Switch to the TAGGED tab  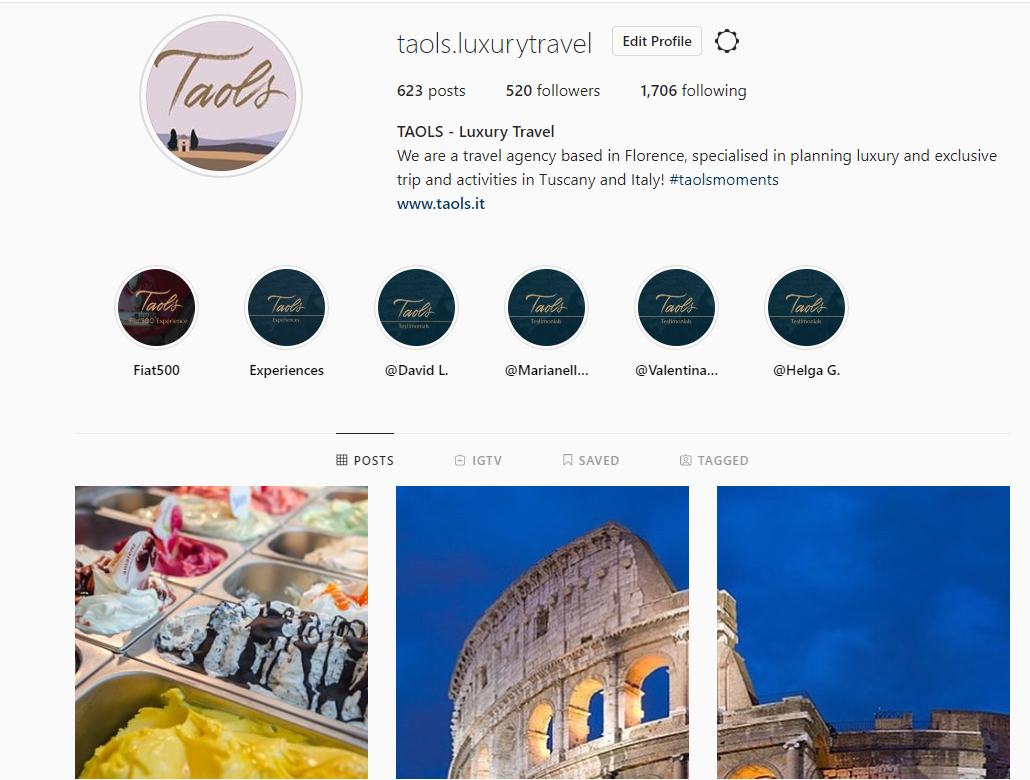[x=714, y=461]
